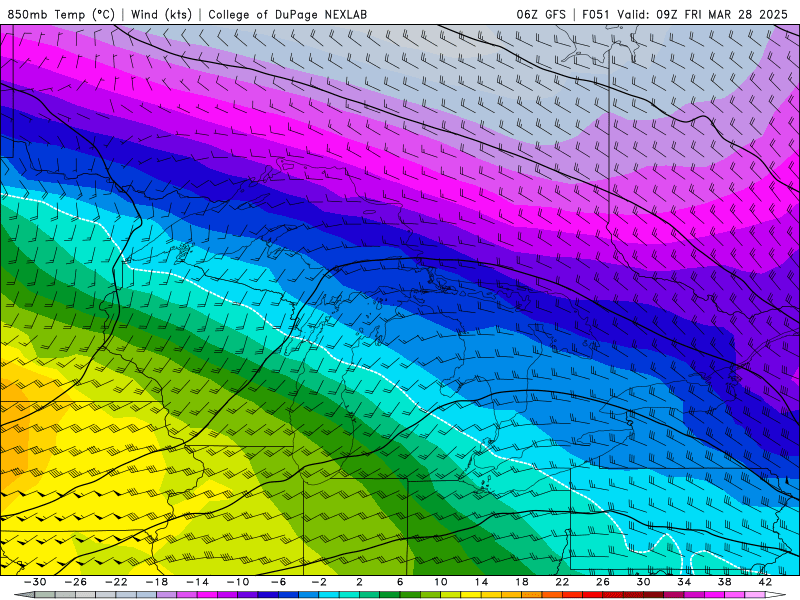The width and height of the screenshot is (800, 600).
Task: Click the '-10' legend value
Action: [x=238, y=582]
